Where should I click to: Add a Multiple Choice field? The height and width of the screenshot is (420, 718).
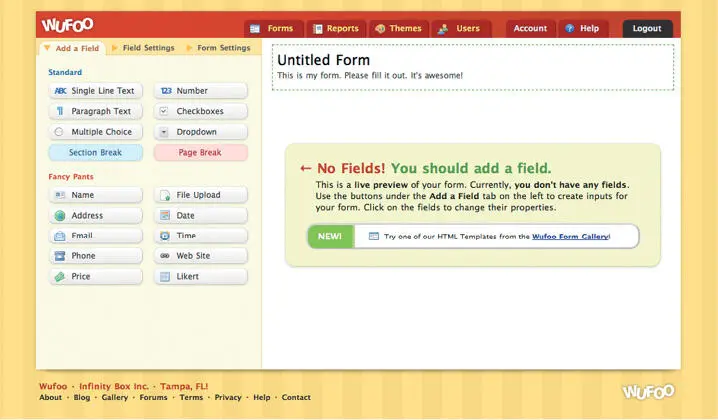[x=96, y=132]
